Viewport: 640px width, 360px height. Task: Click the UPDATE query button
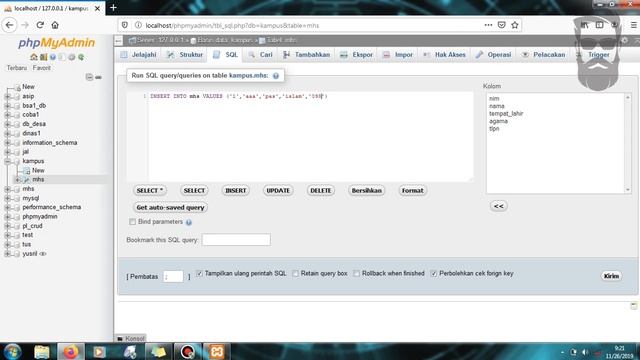click(278, 191)
